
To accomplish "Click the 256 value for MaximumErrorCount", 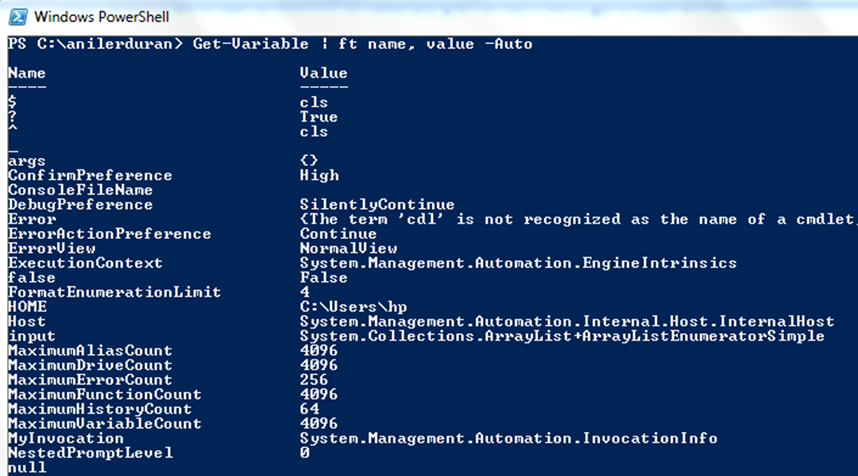I will coord(314,380).
